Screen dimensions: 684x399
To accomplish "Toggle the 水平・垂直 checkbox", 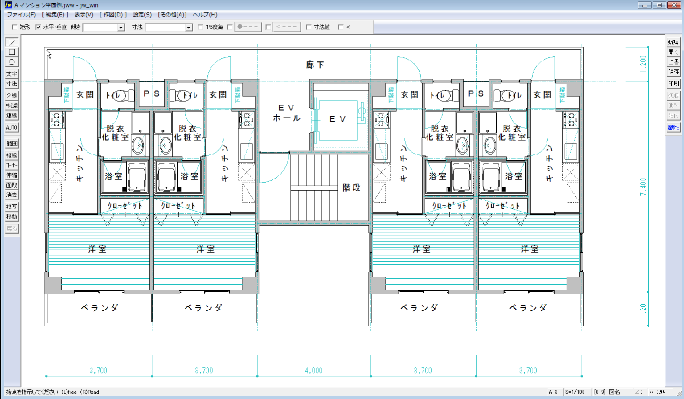I will point(38,27).
